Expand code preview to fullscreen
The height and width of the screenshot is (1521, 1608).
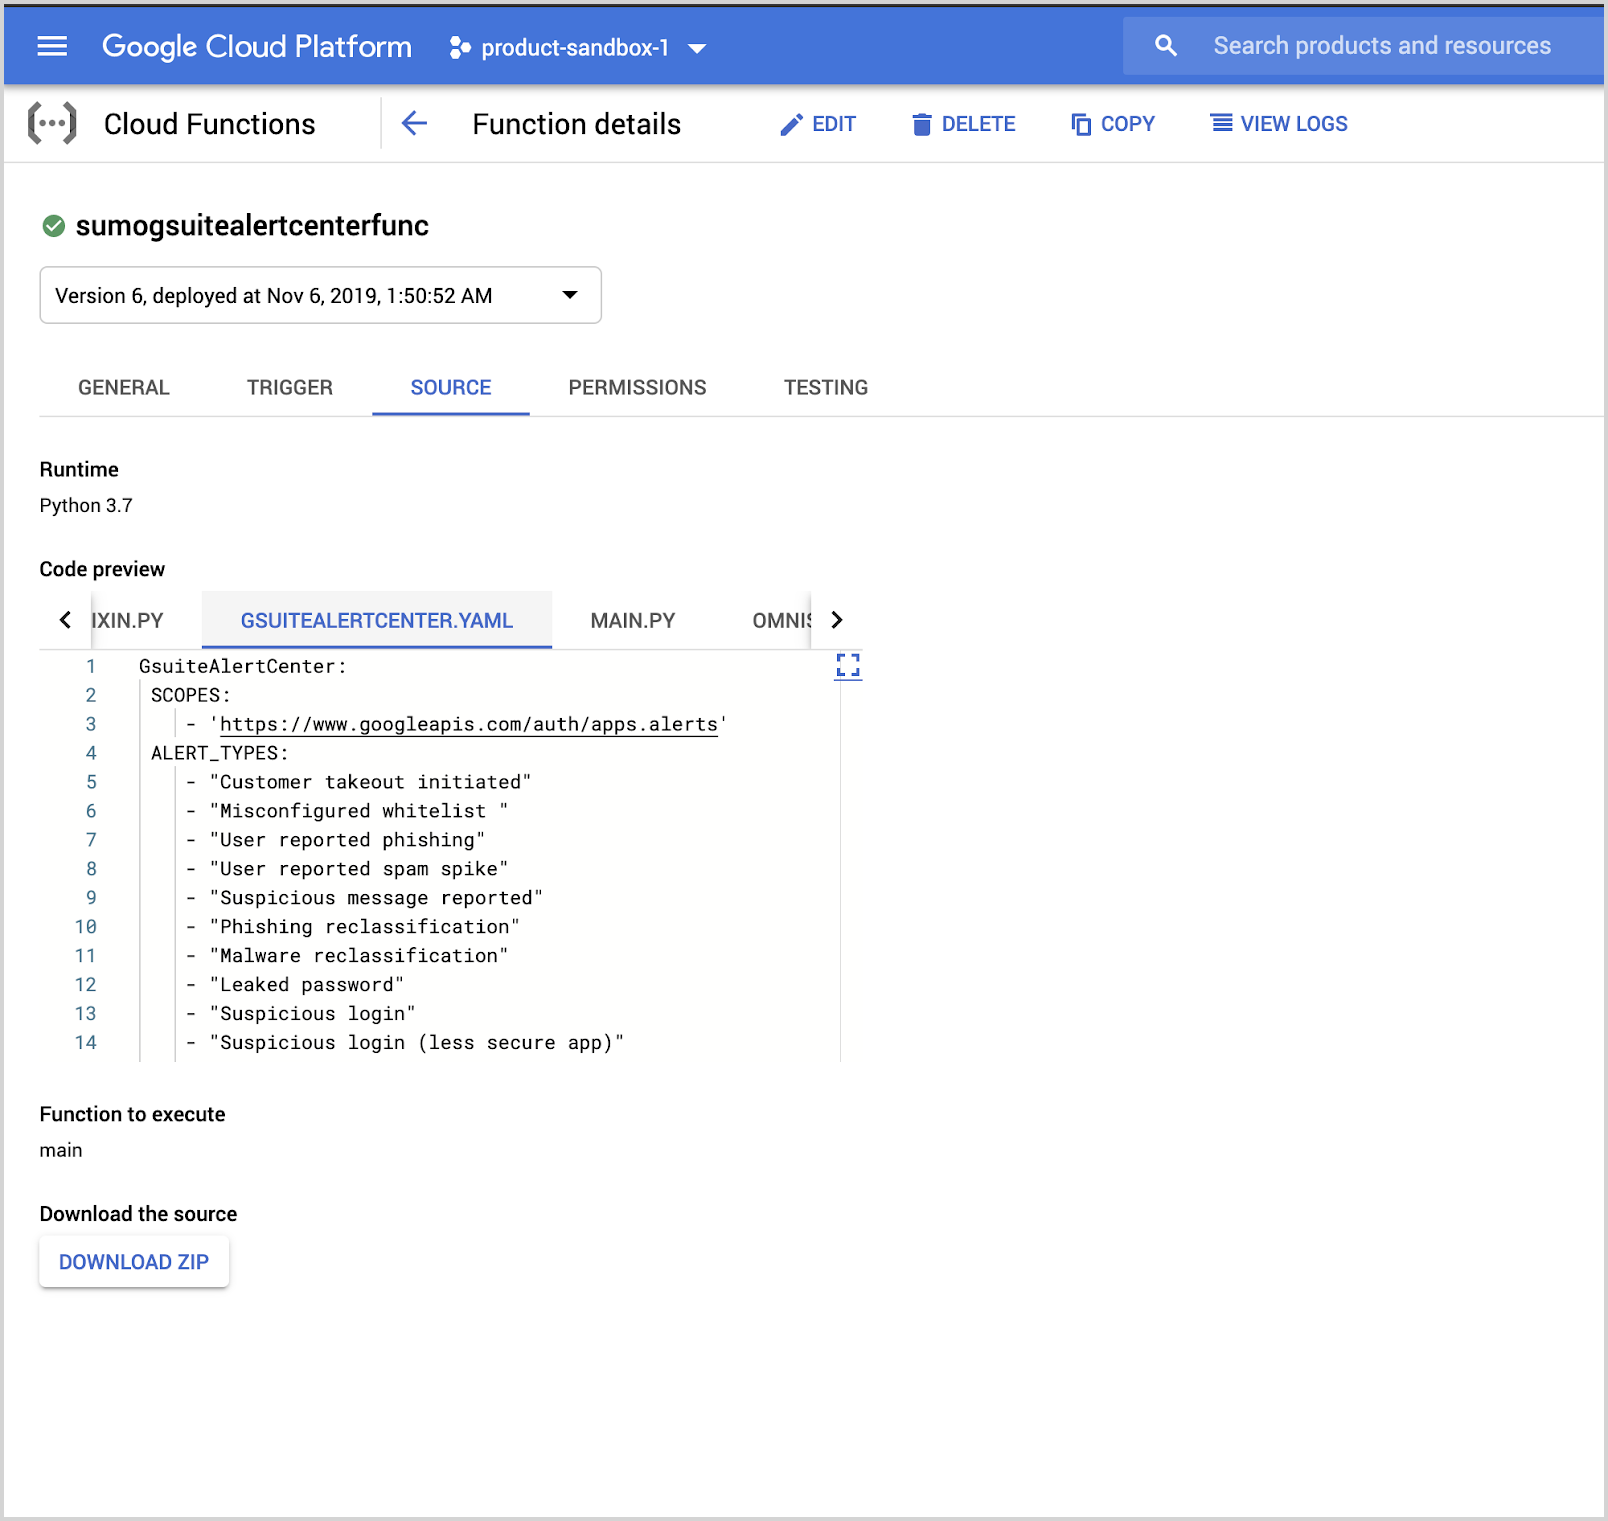pyautogui.click(x=847, y=665)
